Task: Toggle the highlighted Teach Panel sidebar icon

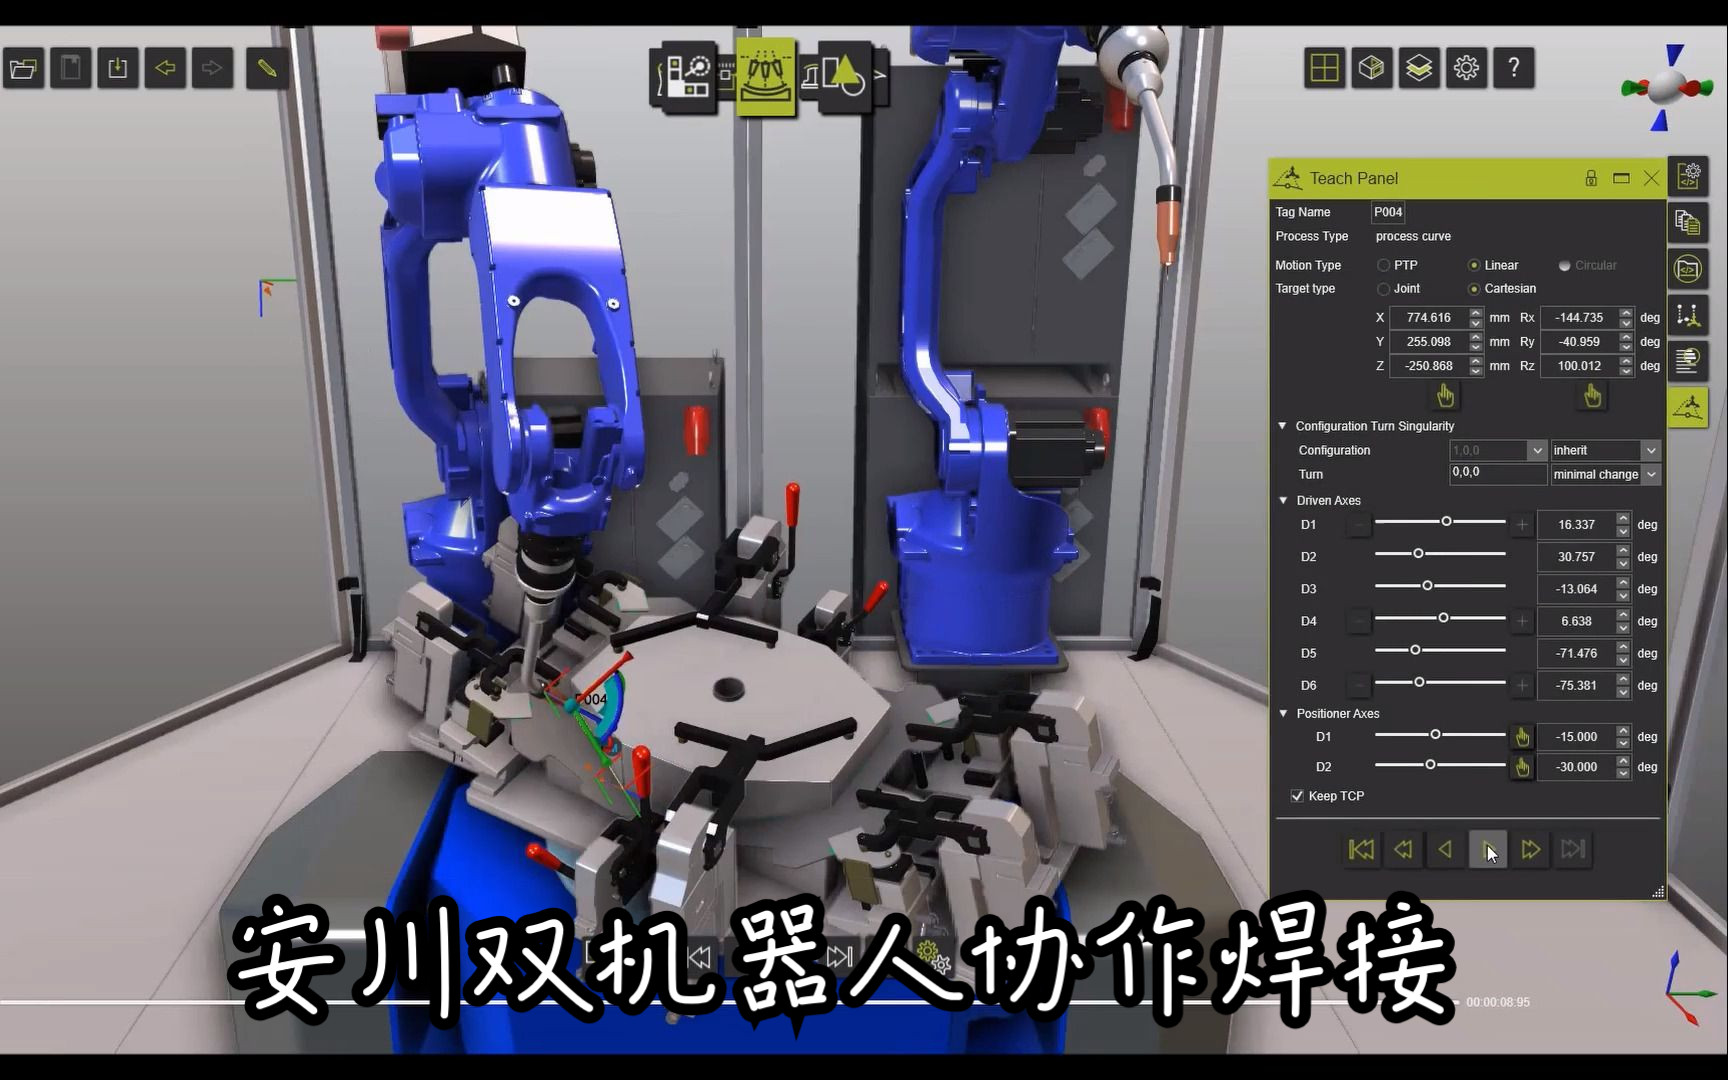Action: click(x=1688, y=407)
